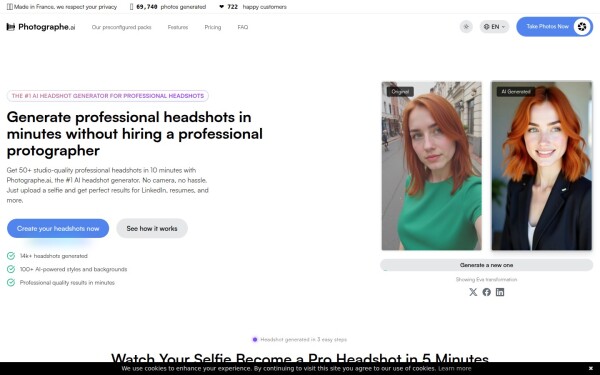Click the heart icon beside happy customers

[221, 7]
